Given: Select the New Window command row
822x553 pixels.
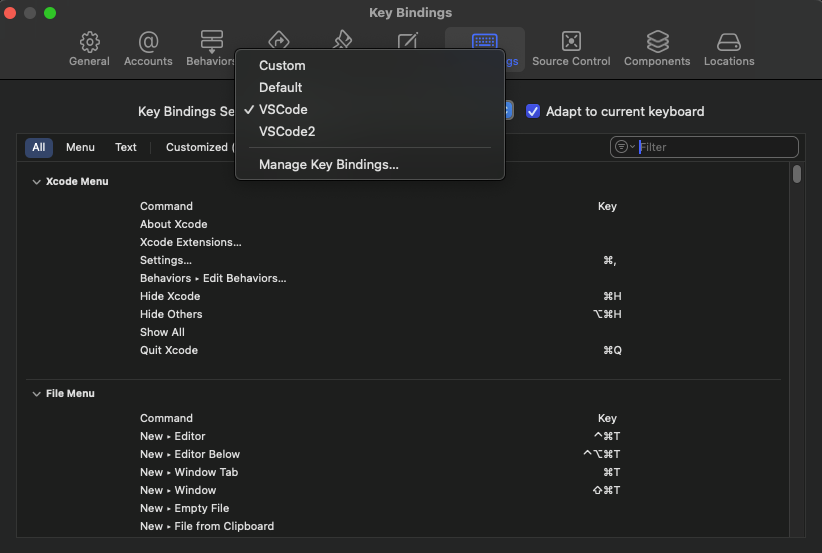Looking at the screenshot, I should (403, 490).
